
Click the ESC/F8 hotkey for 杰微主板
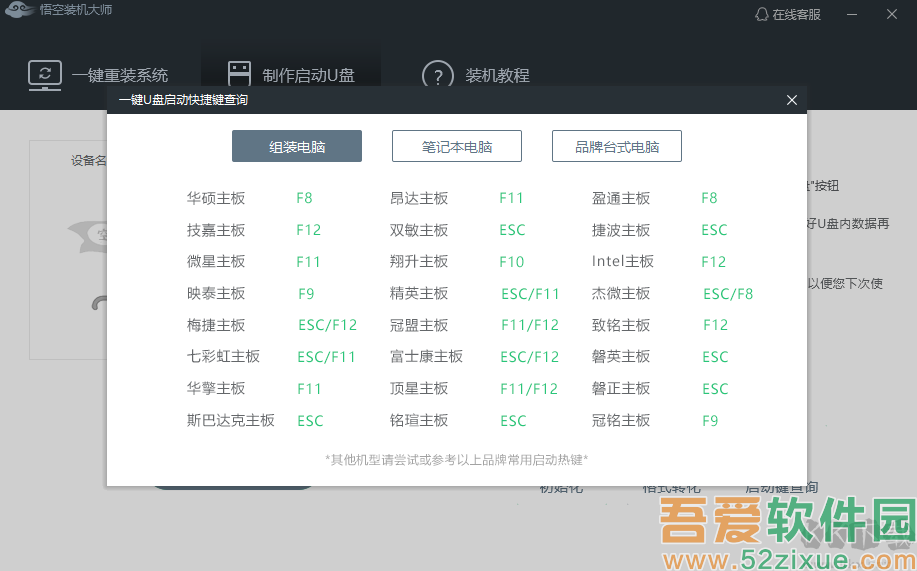728,294
